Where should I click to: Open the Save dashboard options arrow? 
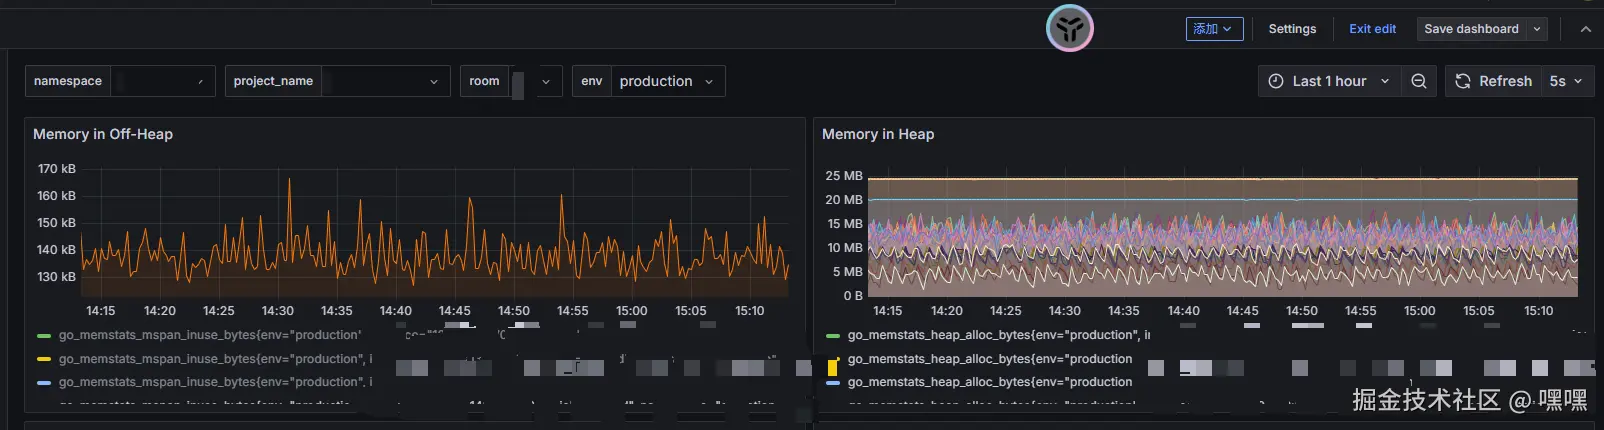(1537, 29)
